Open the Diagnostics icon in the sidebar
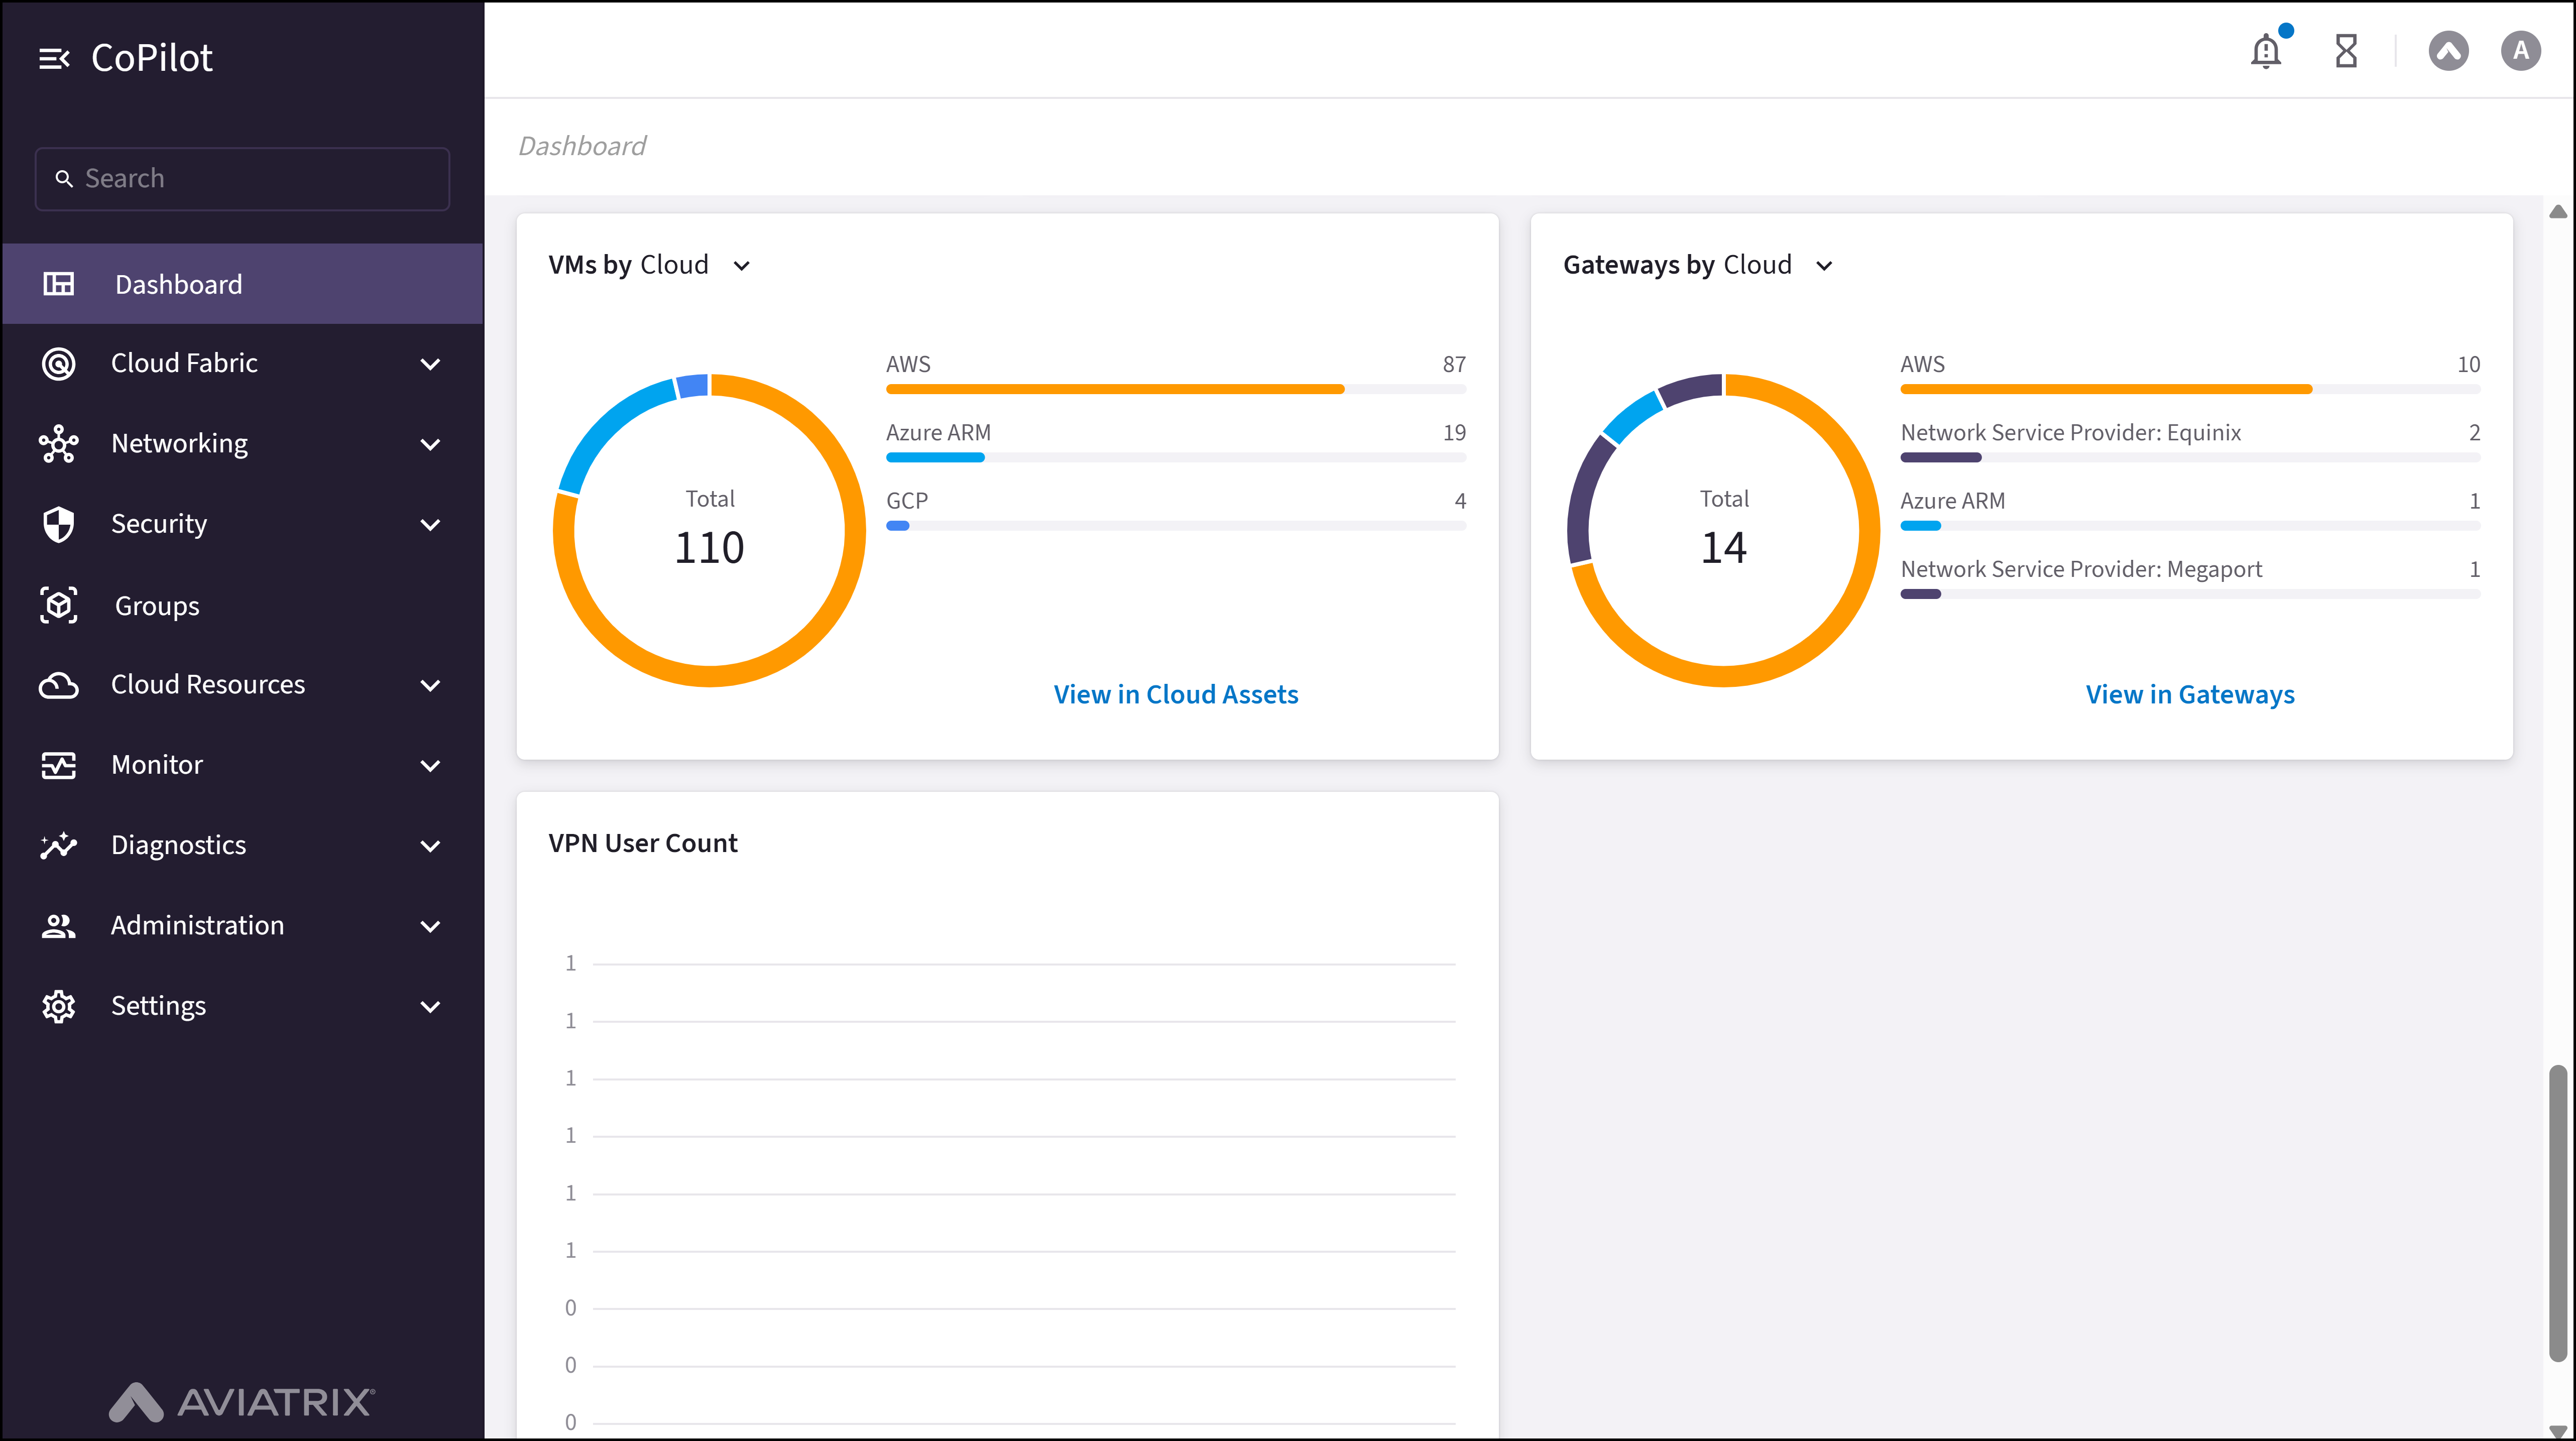Viewport: 2576px width, 1441px height. coord(59,844)
